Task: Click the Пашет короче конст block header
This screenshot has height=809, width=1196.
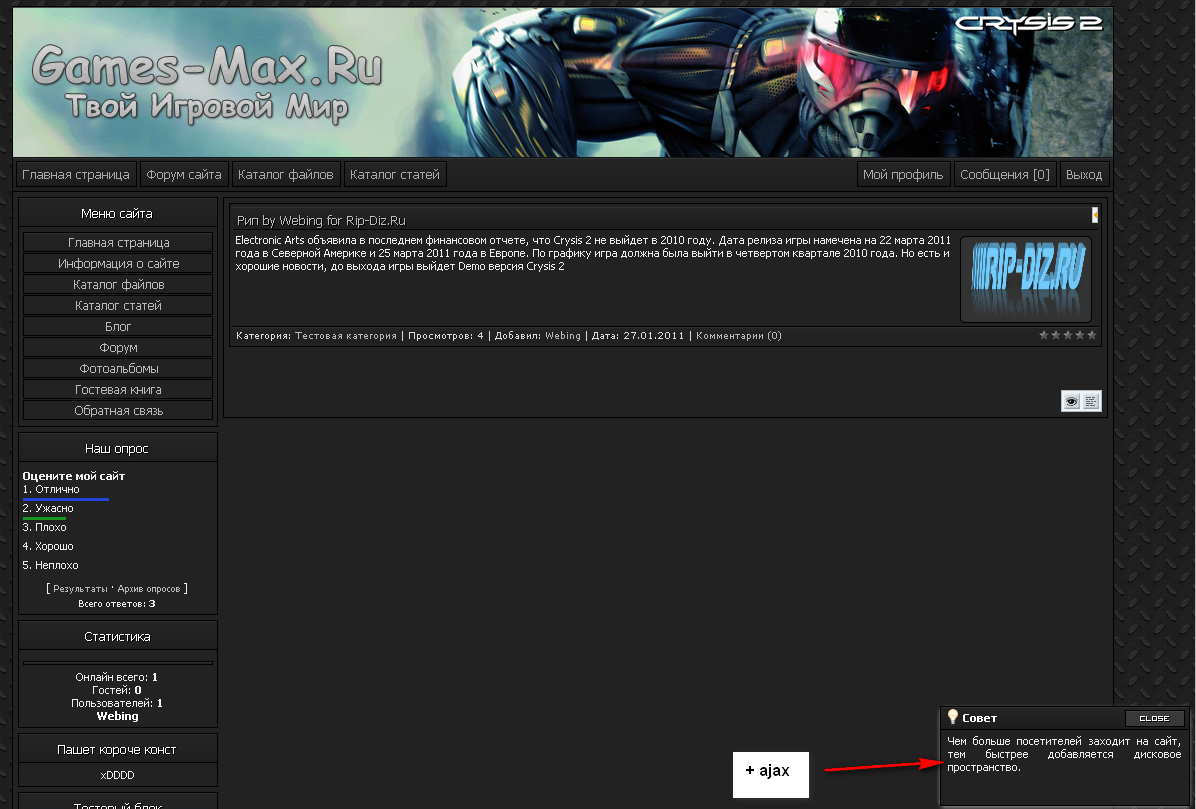Action: click(117, 750)
